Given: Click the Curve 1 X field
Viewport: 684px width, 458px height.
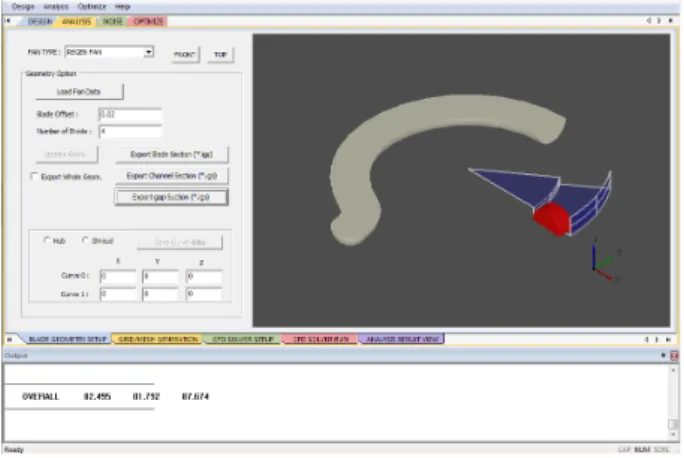Looking at the screenshot, I should click(118, 294).
